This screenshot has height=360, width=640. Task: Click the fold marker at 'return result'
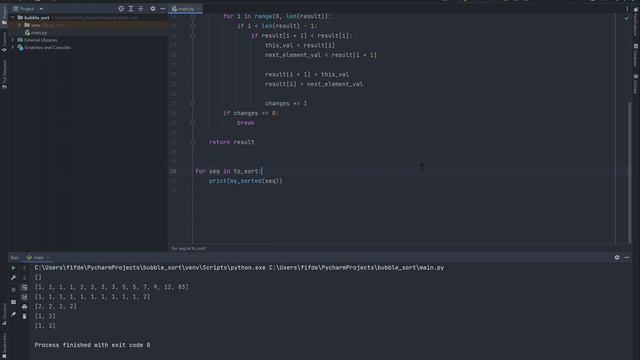[x=193, y=142]
